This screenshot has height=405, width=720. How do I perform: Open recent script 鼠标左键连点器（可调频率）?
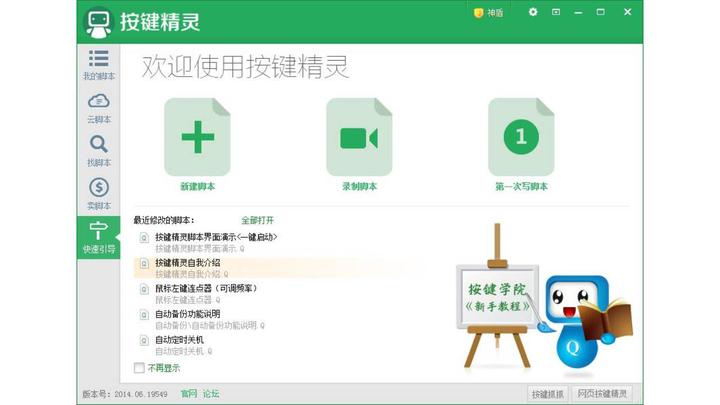206,288
